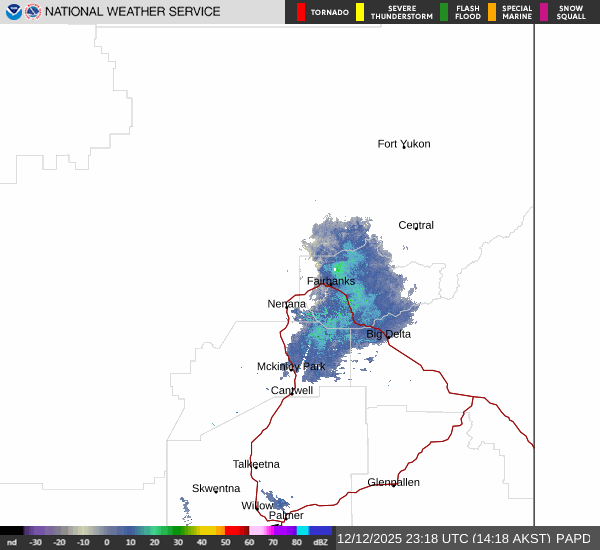Select the yellow Severe Thunderstorm swatch
The height and width of the screenshot is (550, 600).
point(360,12)
